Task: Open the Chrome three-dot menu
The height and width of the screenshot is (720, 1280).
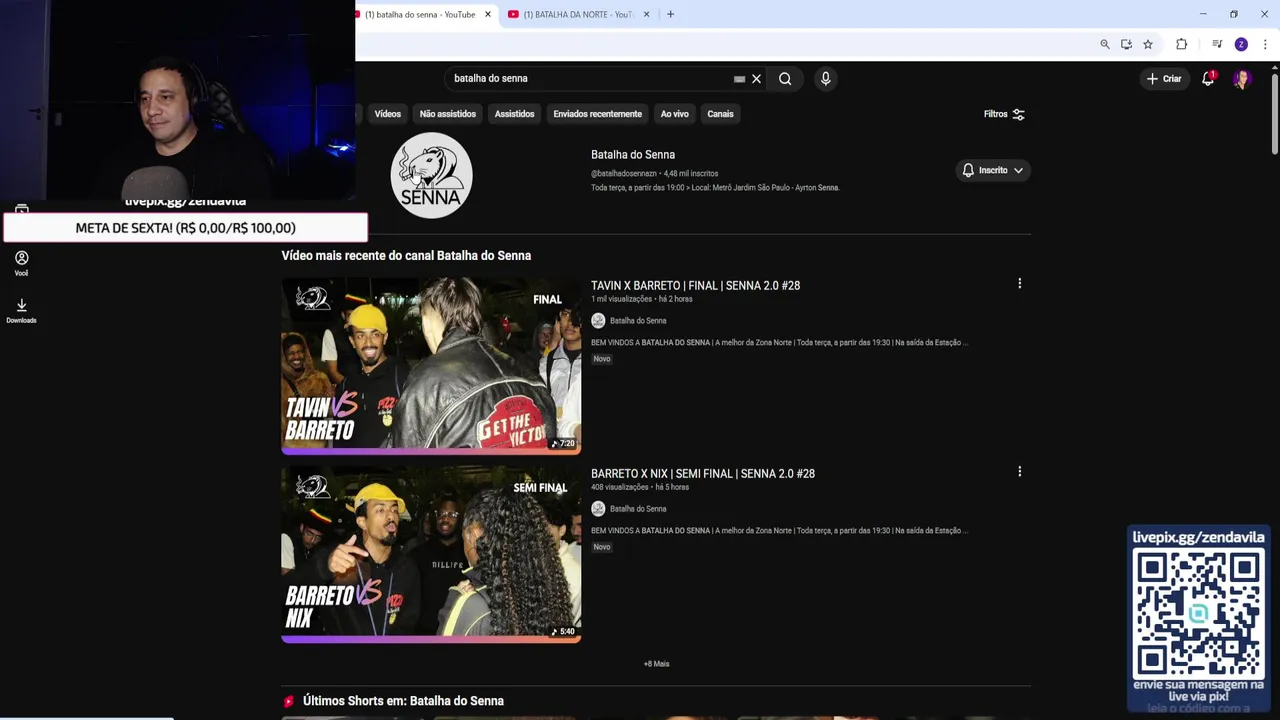Action: coord(1265,44)
